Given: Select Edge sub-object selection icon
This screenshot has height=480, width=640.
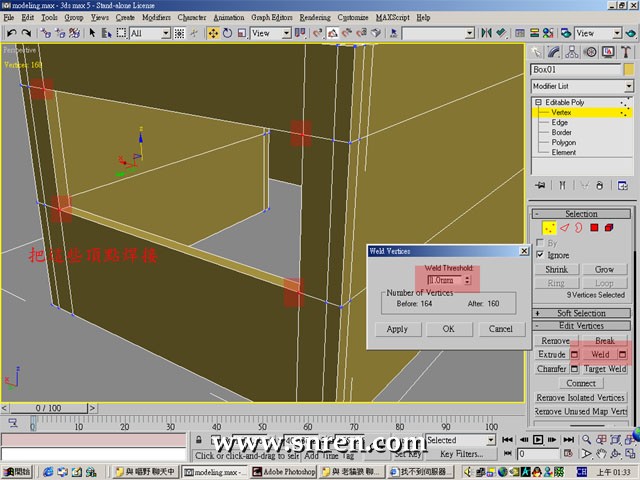Looking at the screenshot, I should click(564, 228).
